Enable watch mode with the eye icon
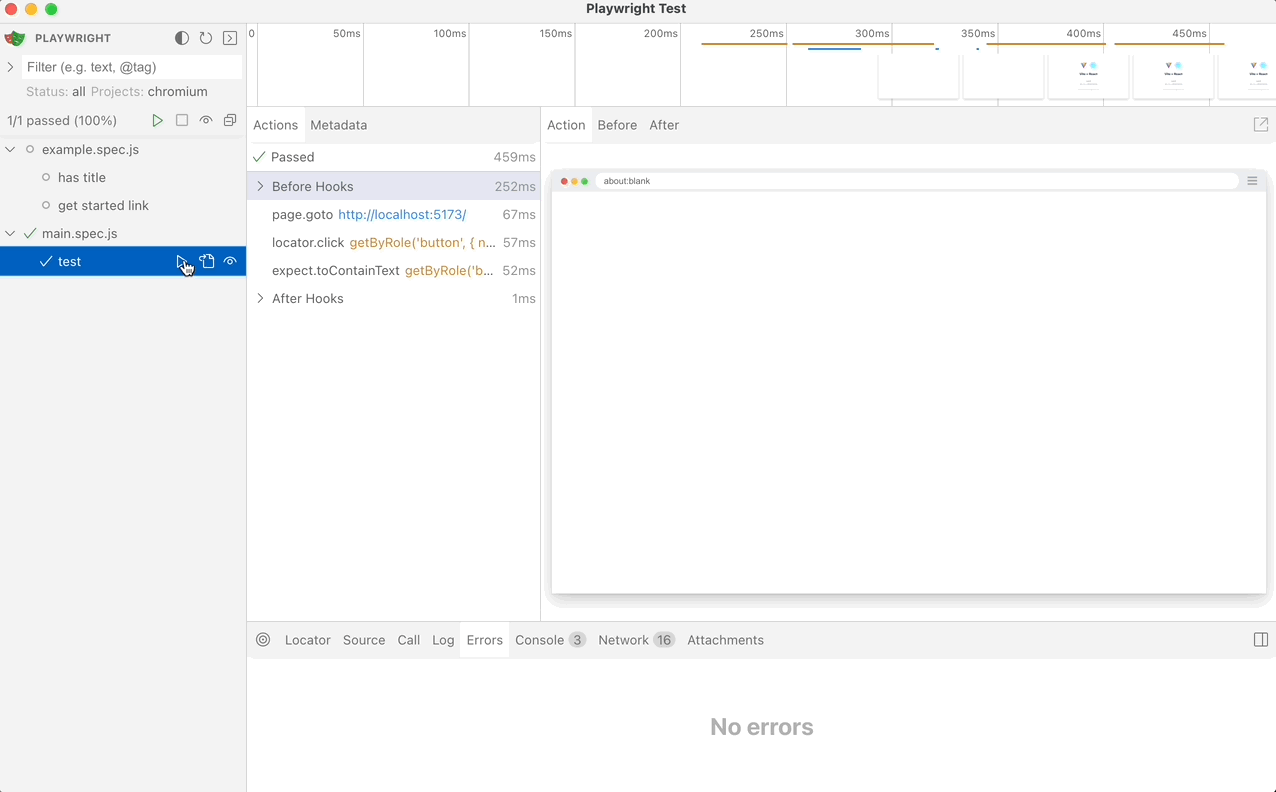Screen dimensions: 1276x792 pyautogui.click(x=205, y=120)
